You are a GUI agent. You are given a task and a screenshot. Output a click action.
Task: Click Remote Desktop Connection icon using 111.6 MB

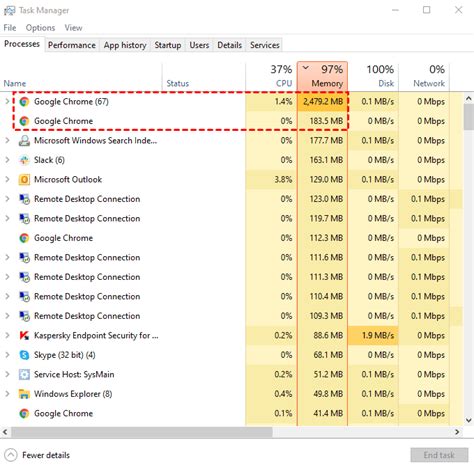(x=24, y=258)
